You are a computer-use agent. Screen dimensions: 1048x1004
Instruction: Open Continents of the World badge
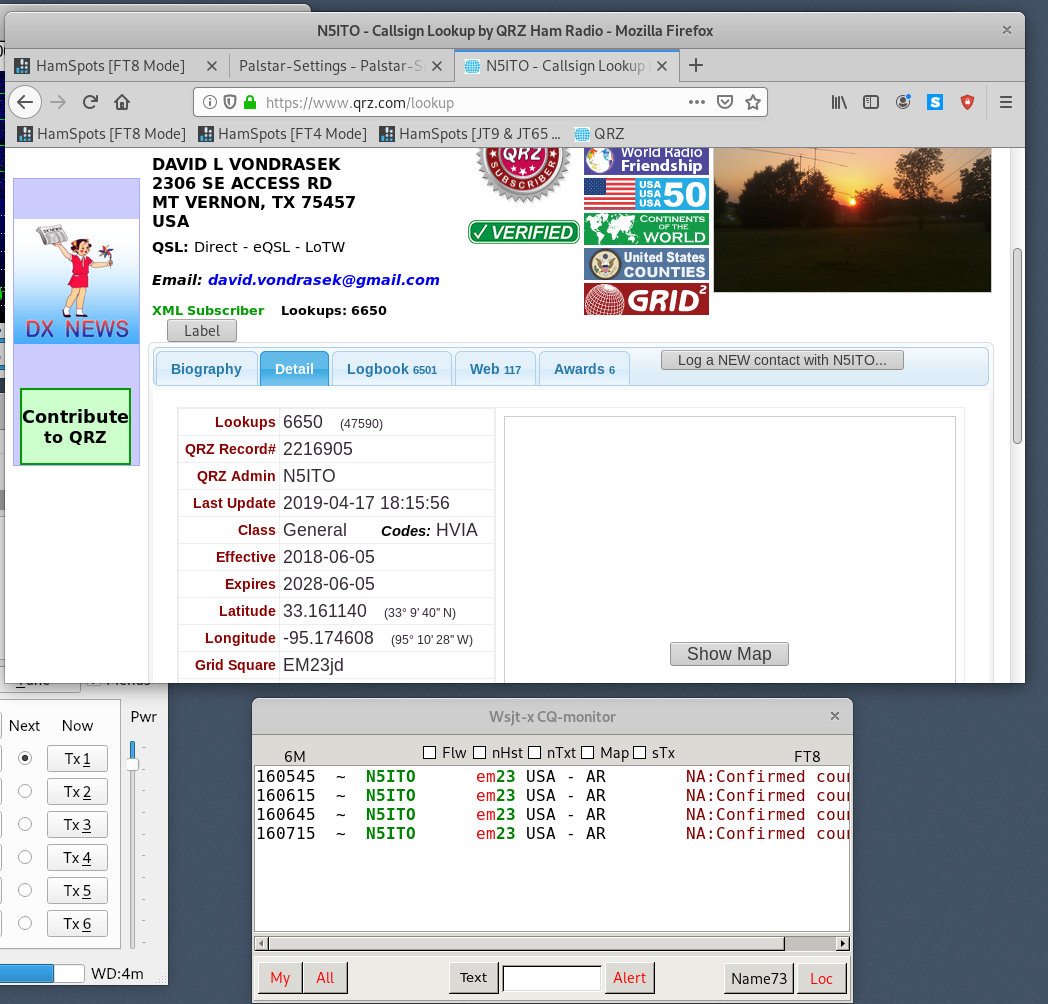(x=646, y=229)
